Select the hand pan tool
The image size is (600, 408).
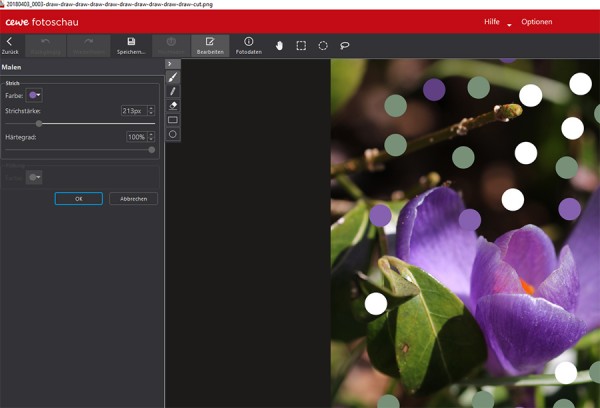[x=279, y=45]
